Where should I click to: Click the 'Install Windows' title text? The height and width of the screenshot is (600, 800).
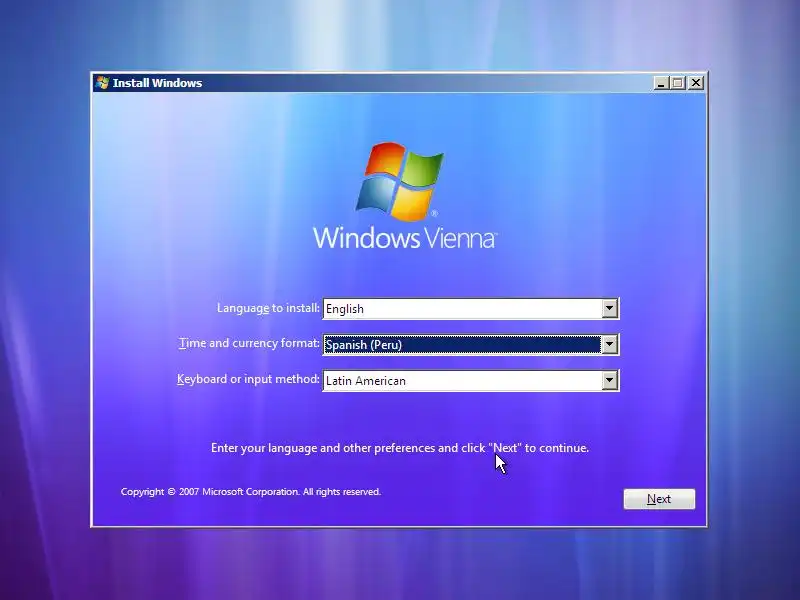coord(157,83)
